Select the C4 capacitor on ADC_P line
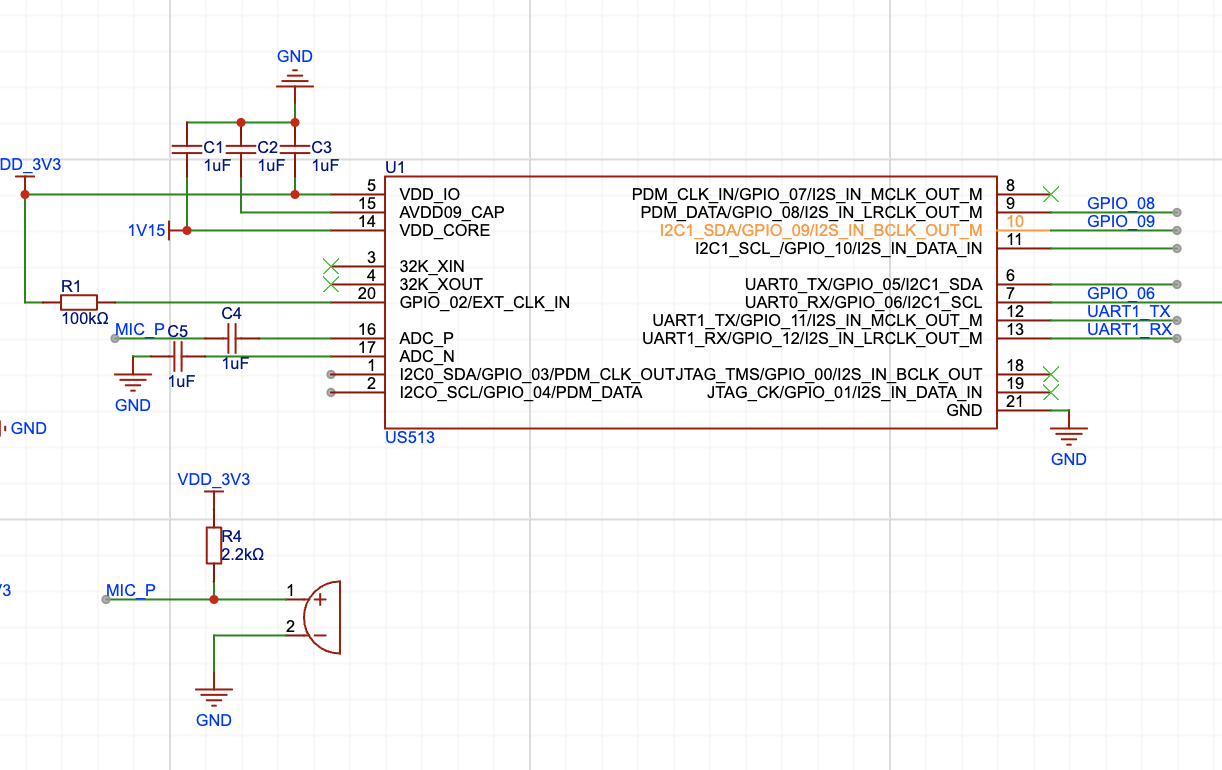Screen dimensions: 1222x770 click(x=231, y=339)
